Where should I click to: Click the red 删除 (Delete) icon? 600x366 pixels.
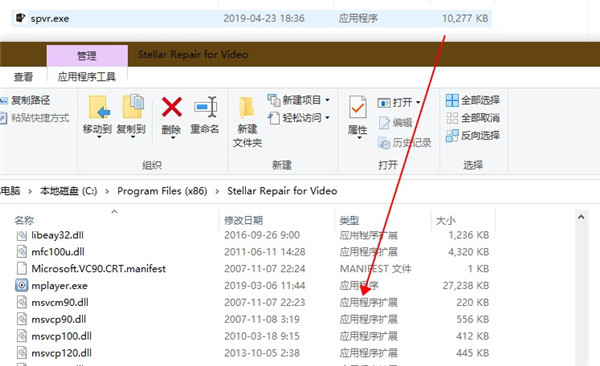(171, 107)
